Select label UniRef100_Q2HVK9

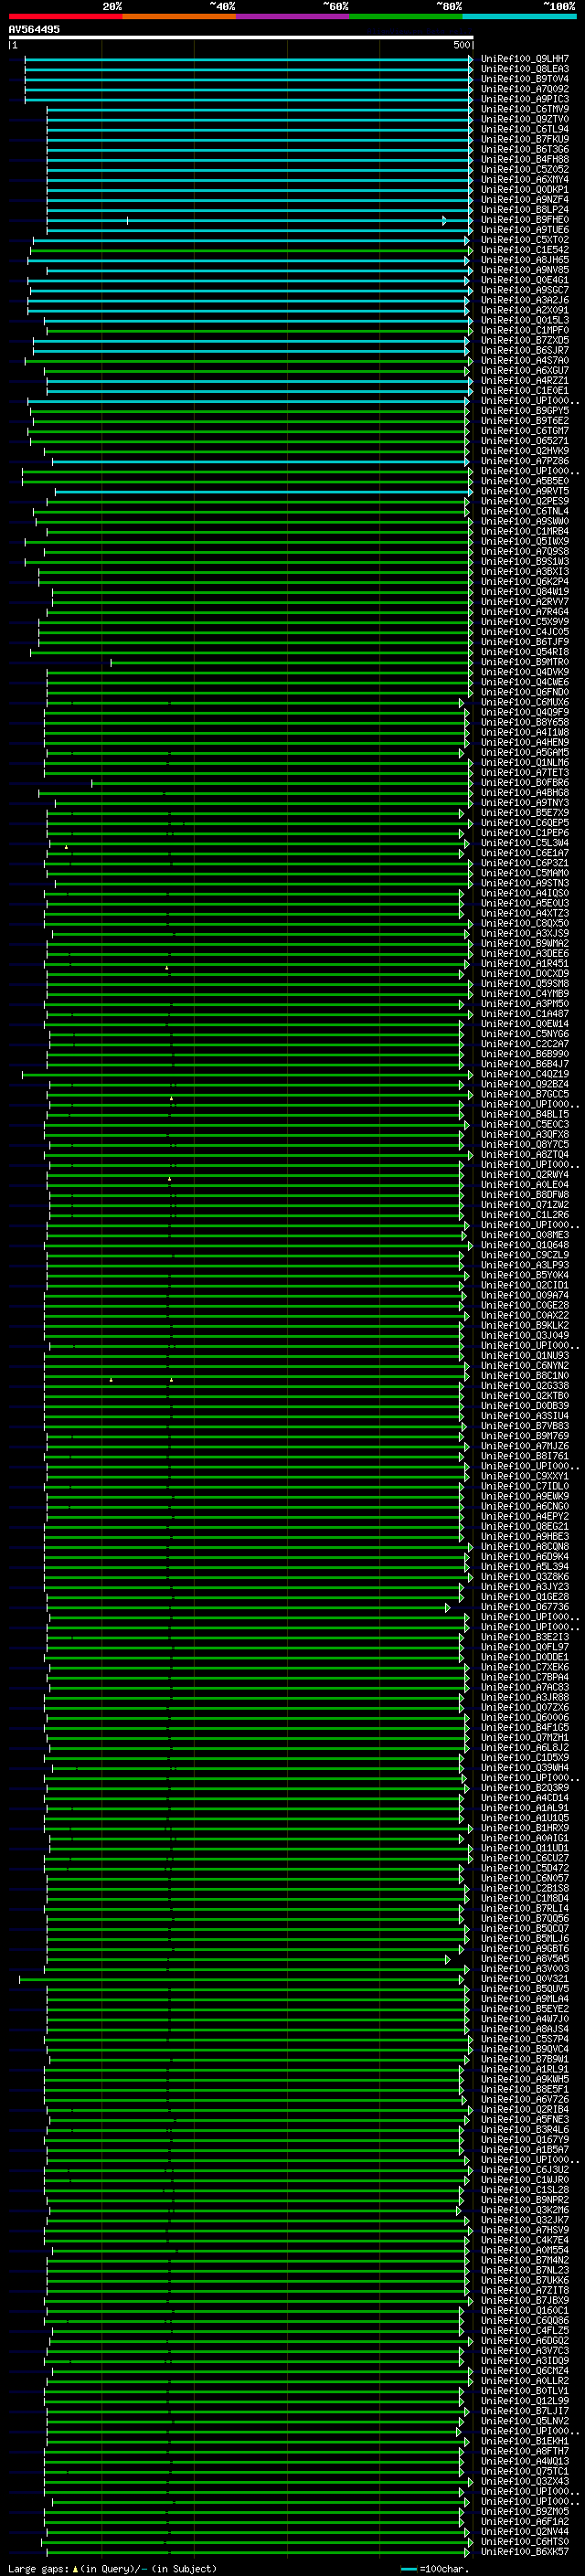[x=525, y=451]
